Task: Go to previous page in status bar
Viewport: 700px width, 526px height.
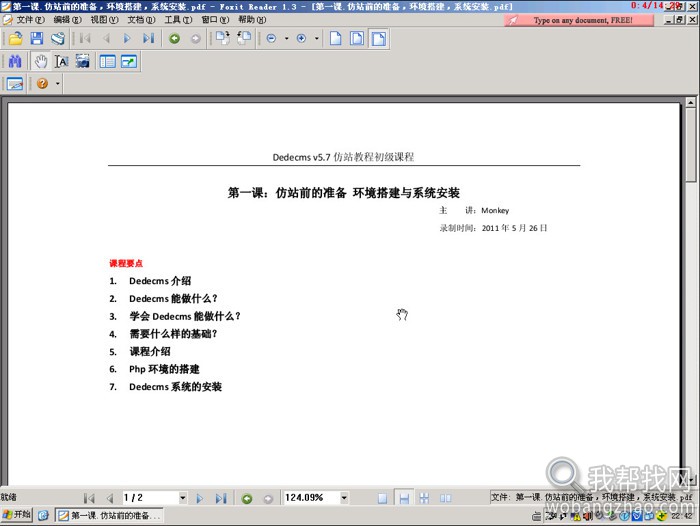Action: (x=110, y=498)
